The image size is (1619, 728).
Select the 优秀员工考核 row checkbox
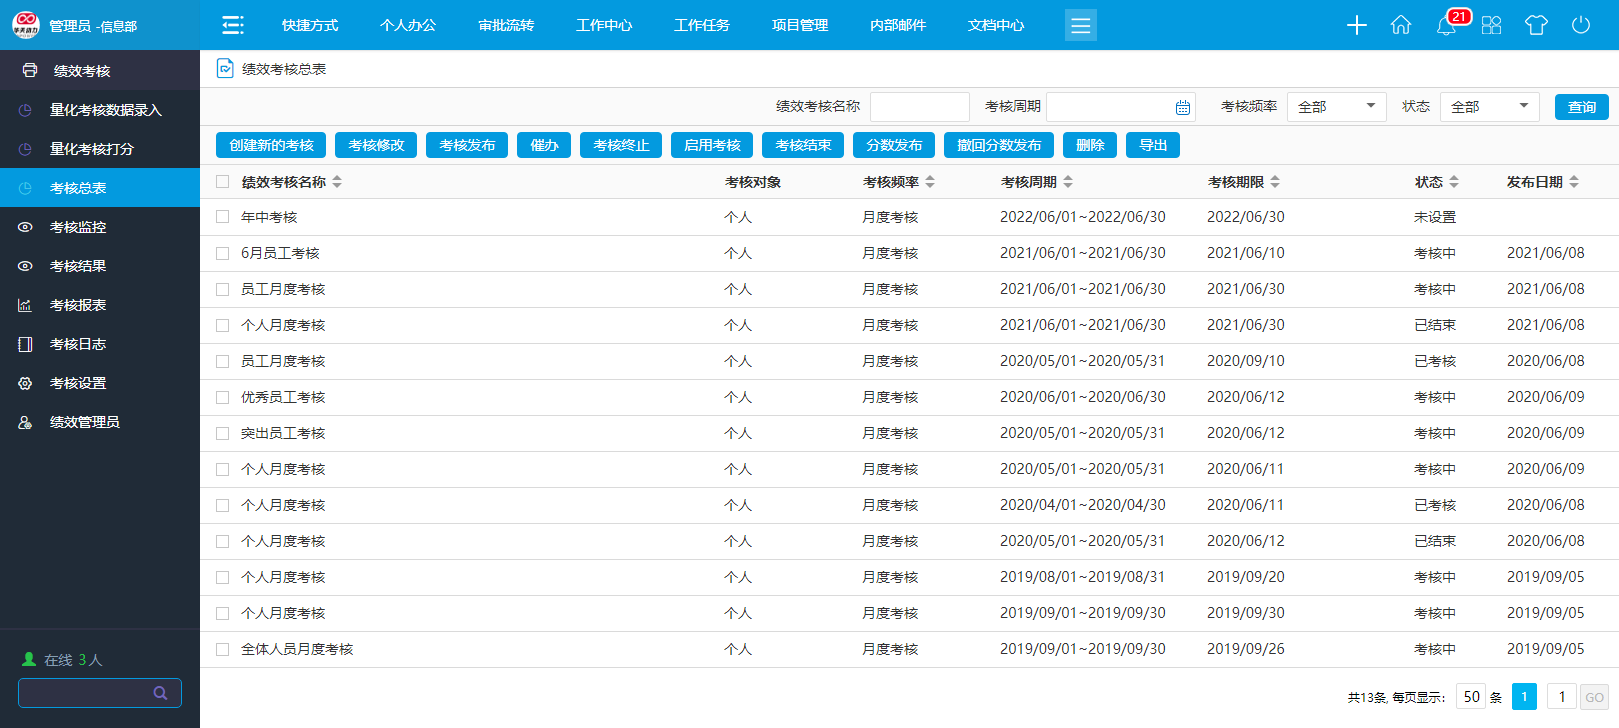[x=223, y=397]
